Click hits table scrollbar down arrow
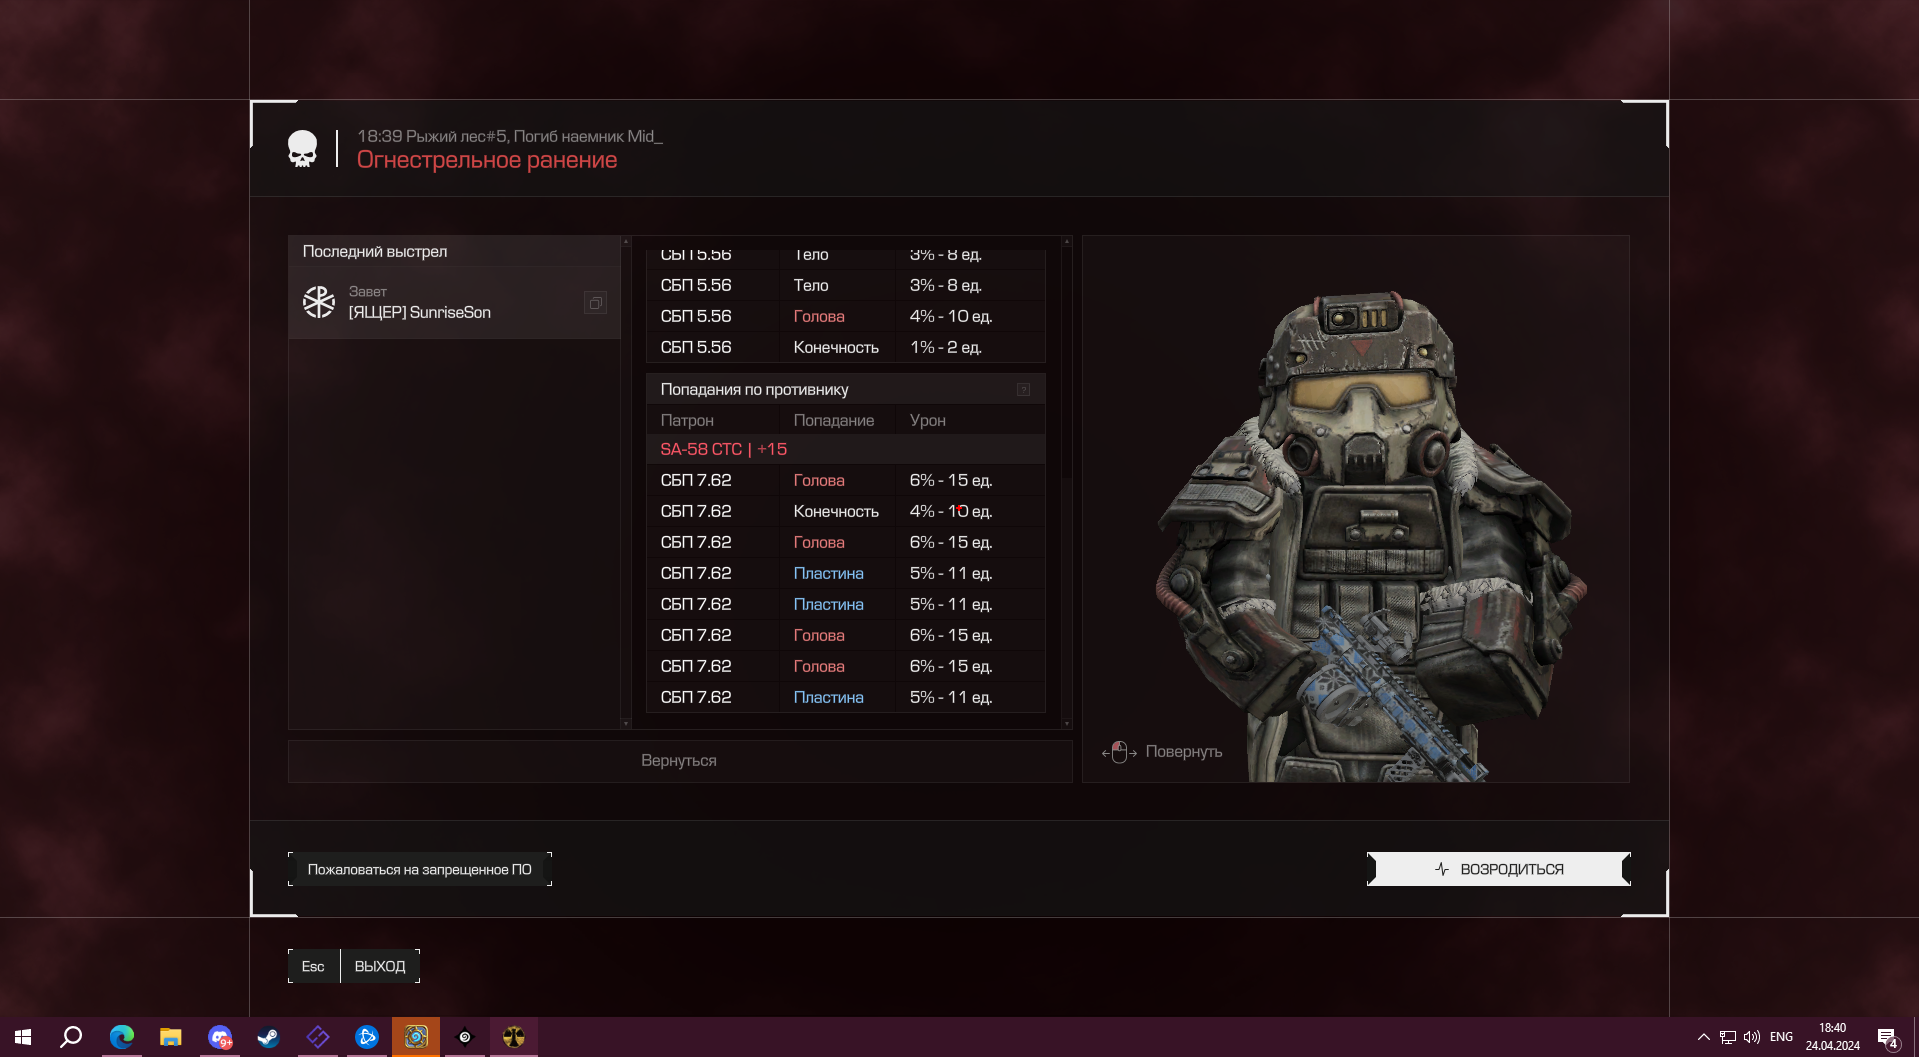This screenshot has width=1919, height=1057. pos(1067,723)
